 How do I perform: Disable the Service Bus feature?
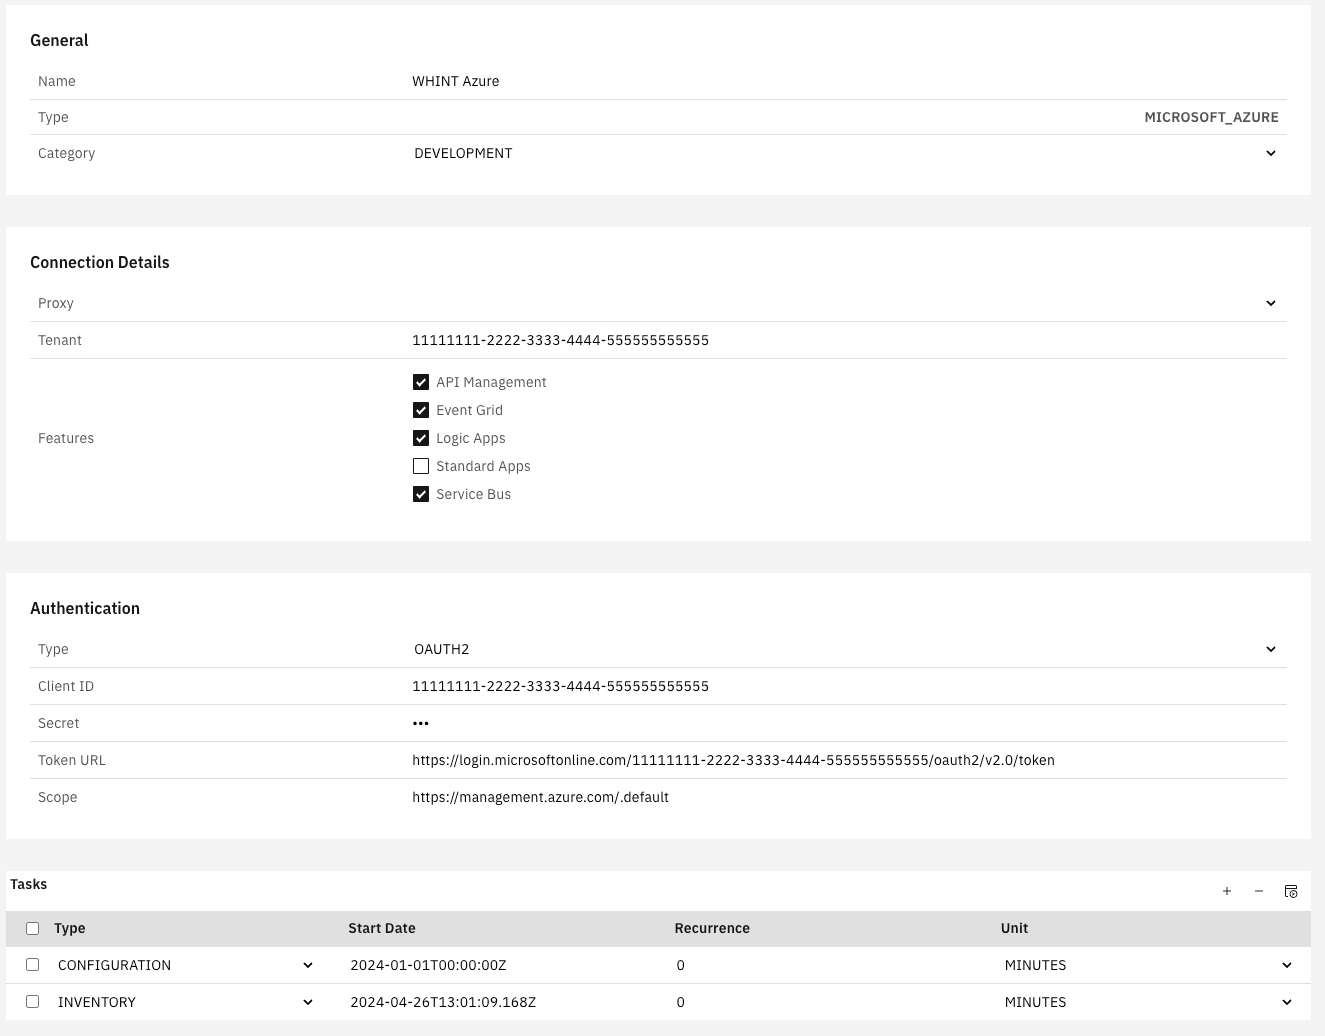pos(421,494)
